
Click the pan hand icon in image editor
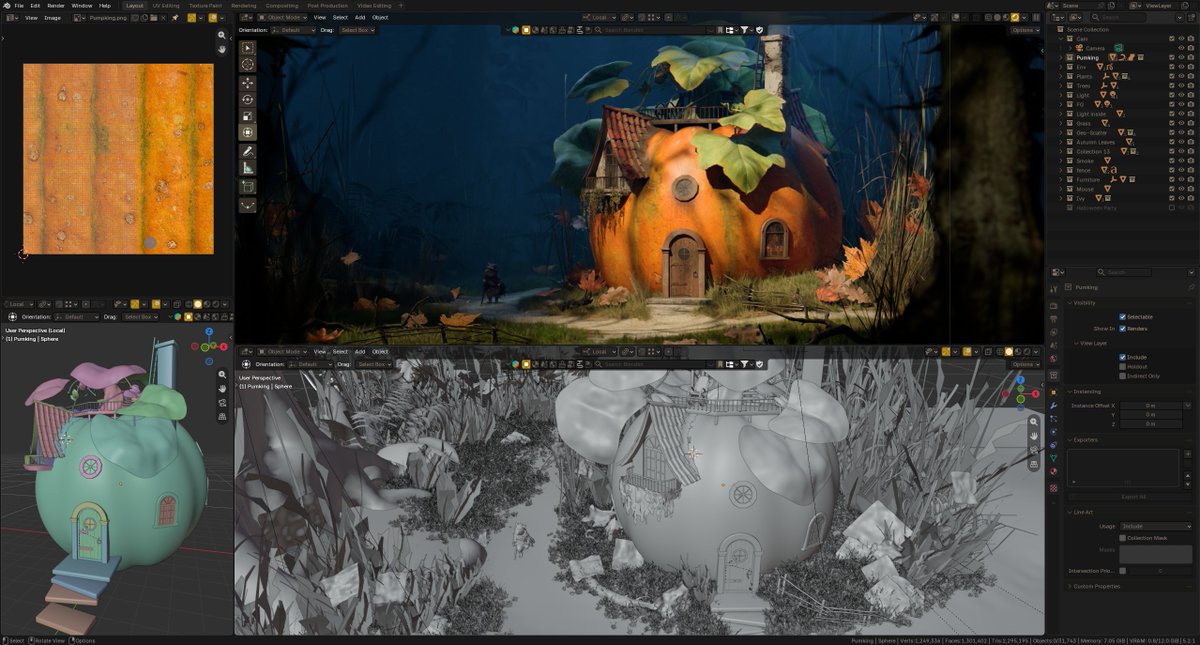(x=222, y=48)
